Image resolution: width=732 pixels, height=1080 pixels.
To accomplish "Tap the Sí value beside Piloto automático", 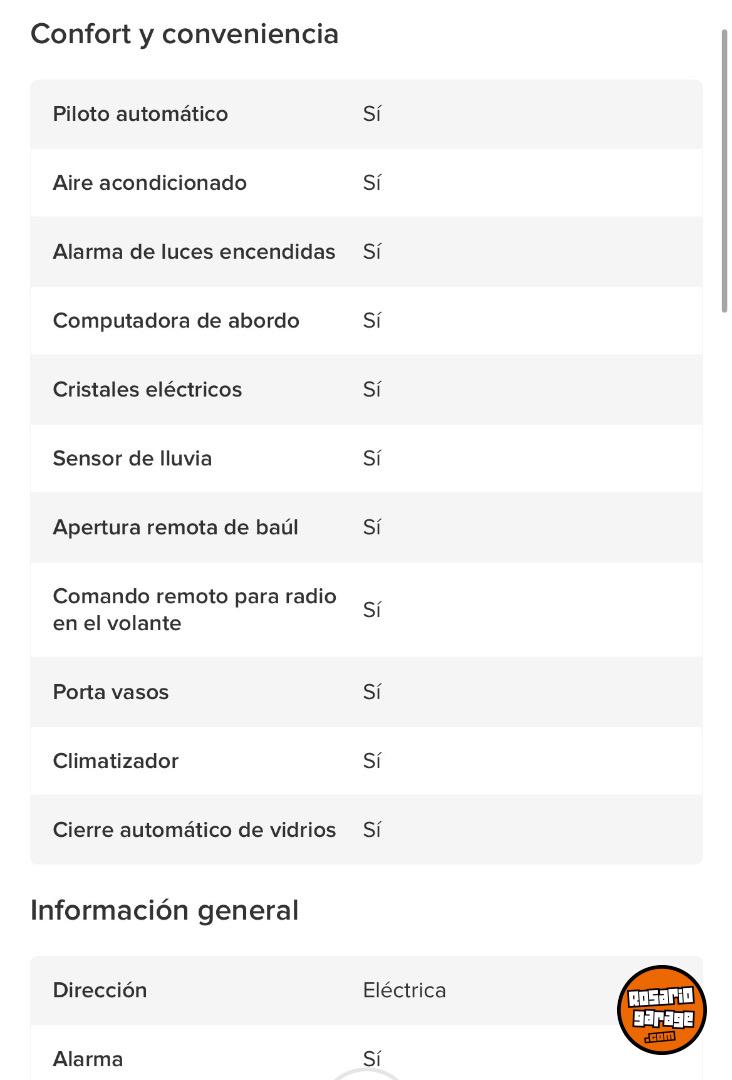I will (x=372, y=114).
